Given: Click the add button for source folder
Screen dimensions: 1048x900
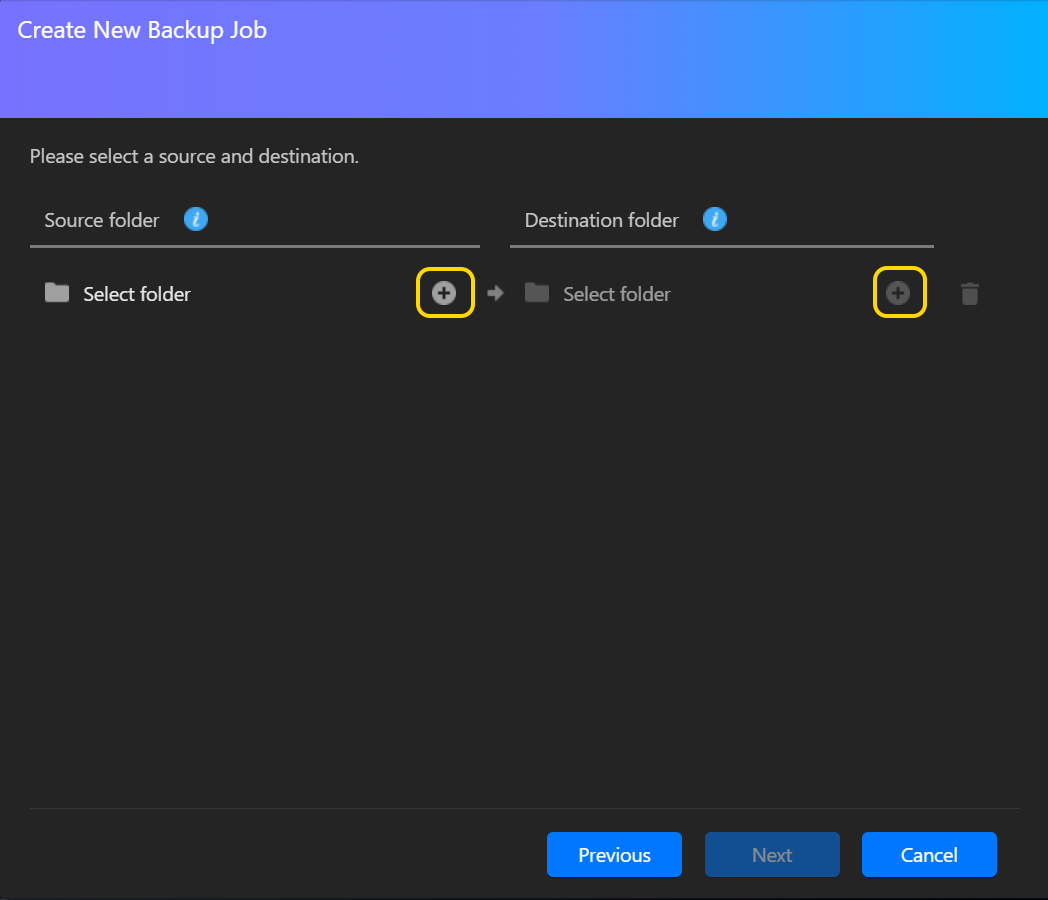Looking at the screenshot, I should (444, 293).
